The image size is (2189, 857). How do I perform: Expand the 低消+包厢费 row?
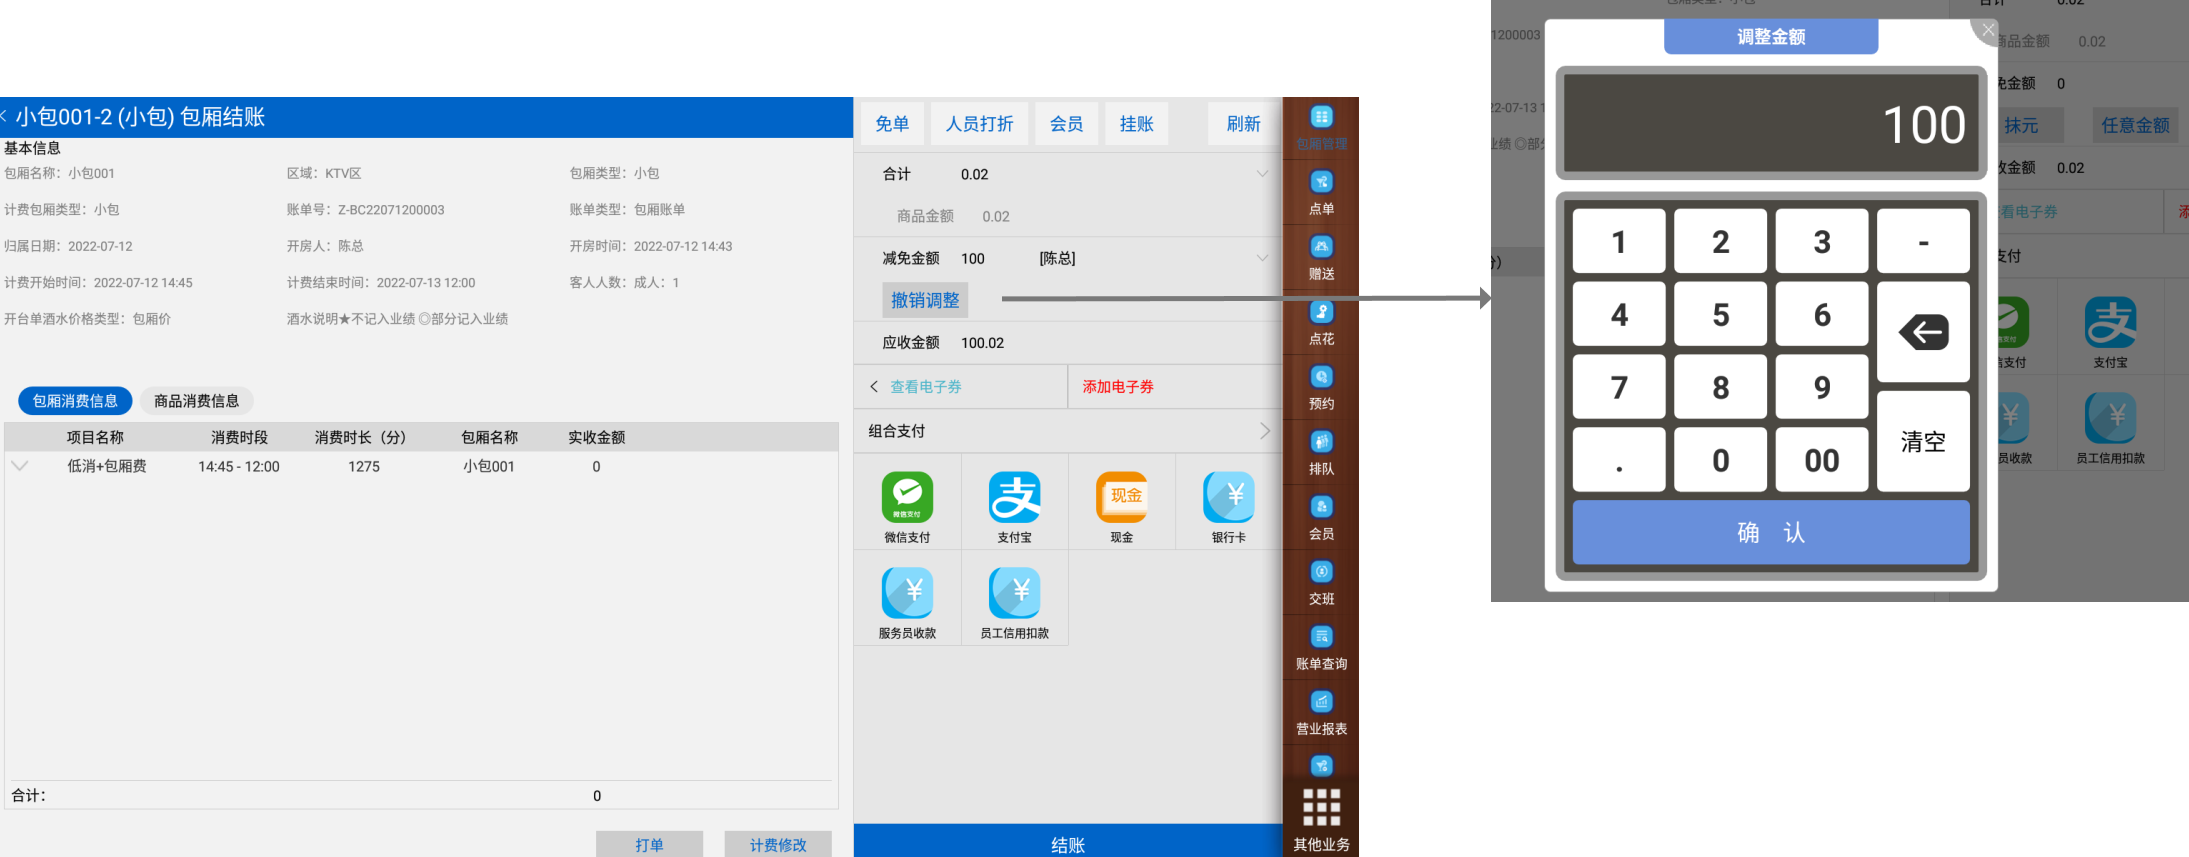tap(19, 466)
